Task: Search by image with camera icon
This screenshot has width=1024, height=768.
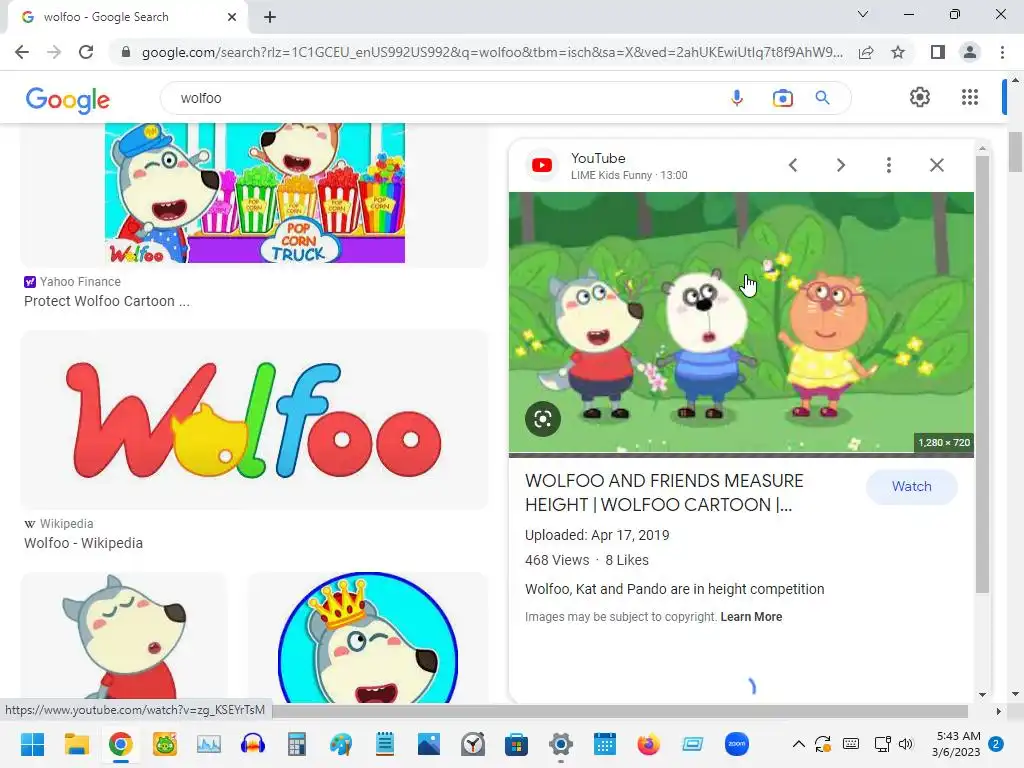Action: click(782, 98)
